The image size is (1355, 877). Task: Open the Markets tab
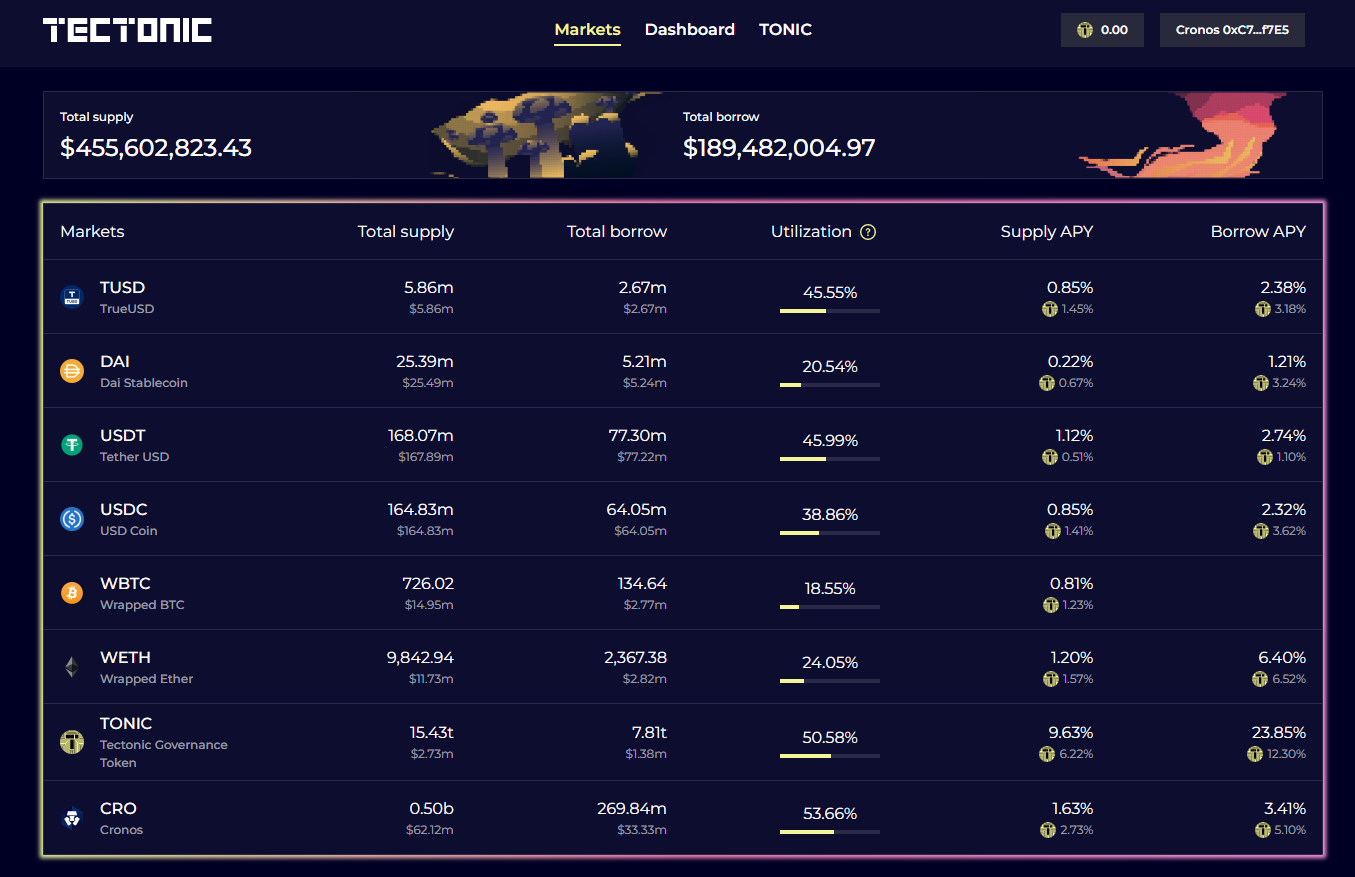click(x=587, y=30)
